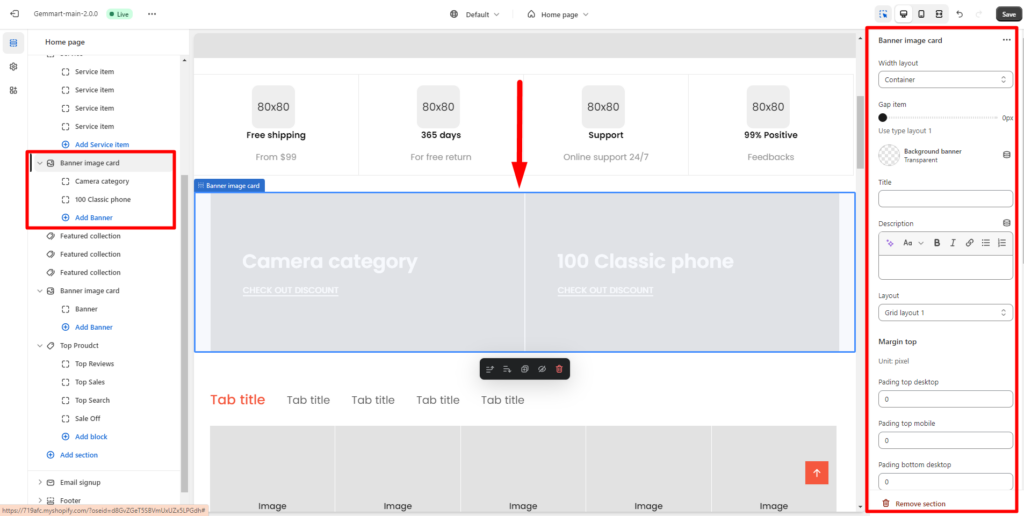Open the Width layout Container dropdown

945,80
